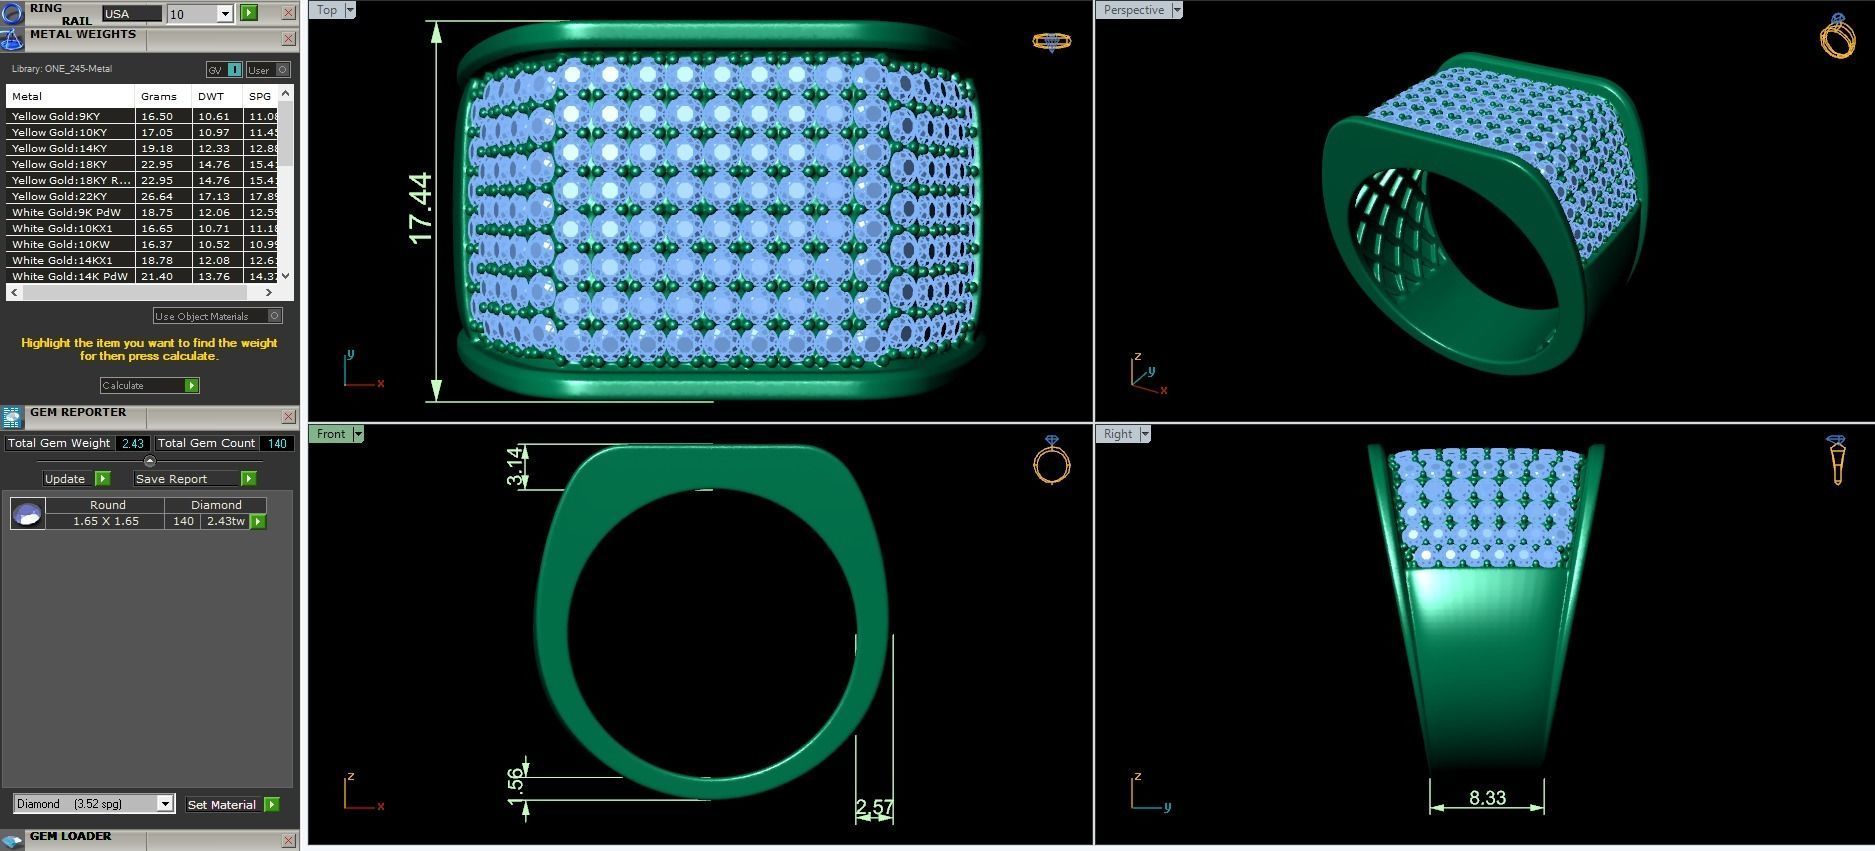Click the Calculate button
The image size is (1875, 851).
149,385
